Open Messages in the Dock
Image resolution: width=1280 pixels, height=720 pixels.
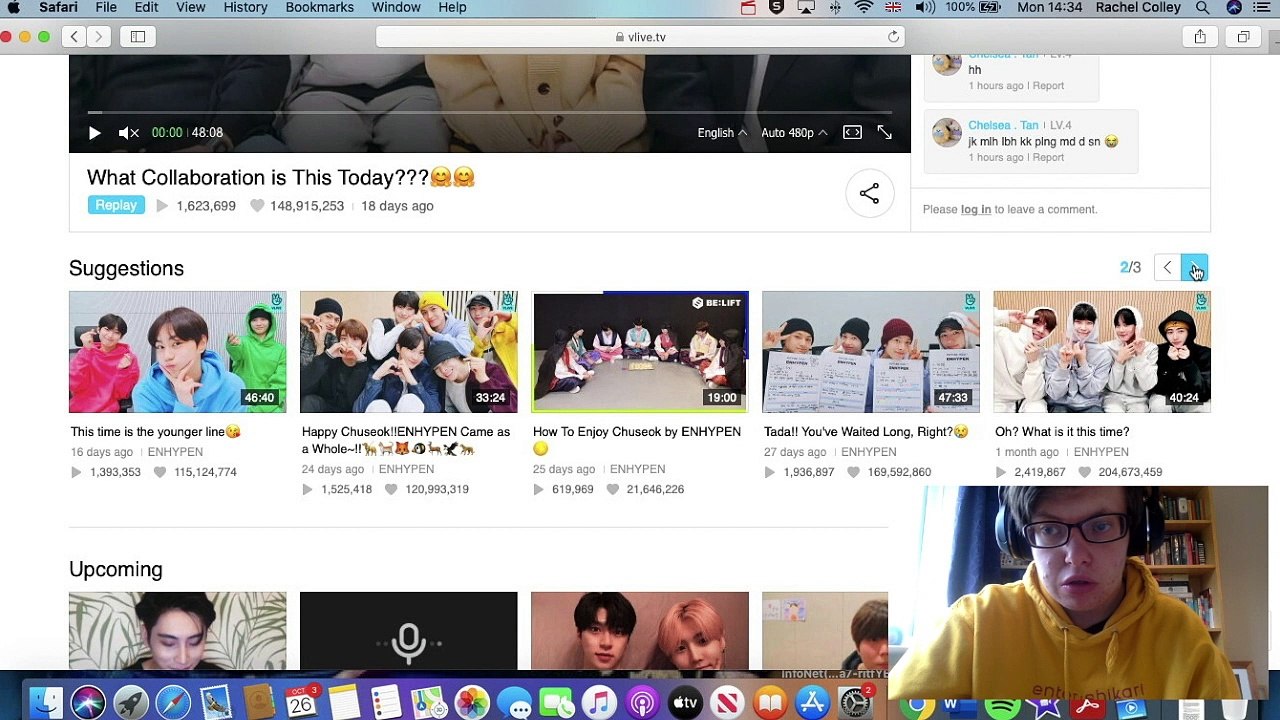point(514,703)
